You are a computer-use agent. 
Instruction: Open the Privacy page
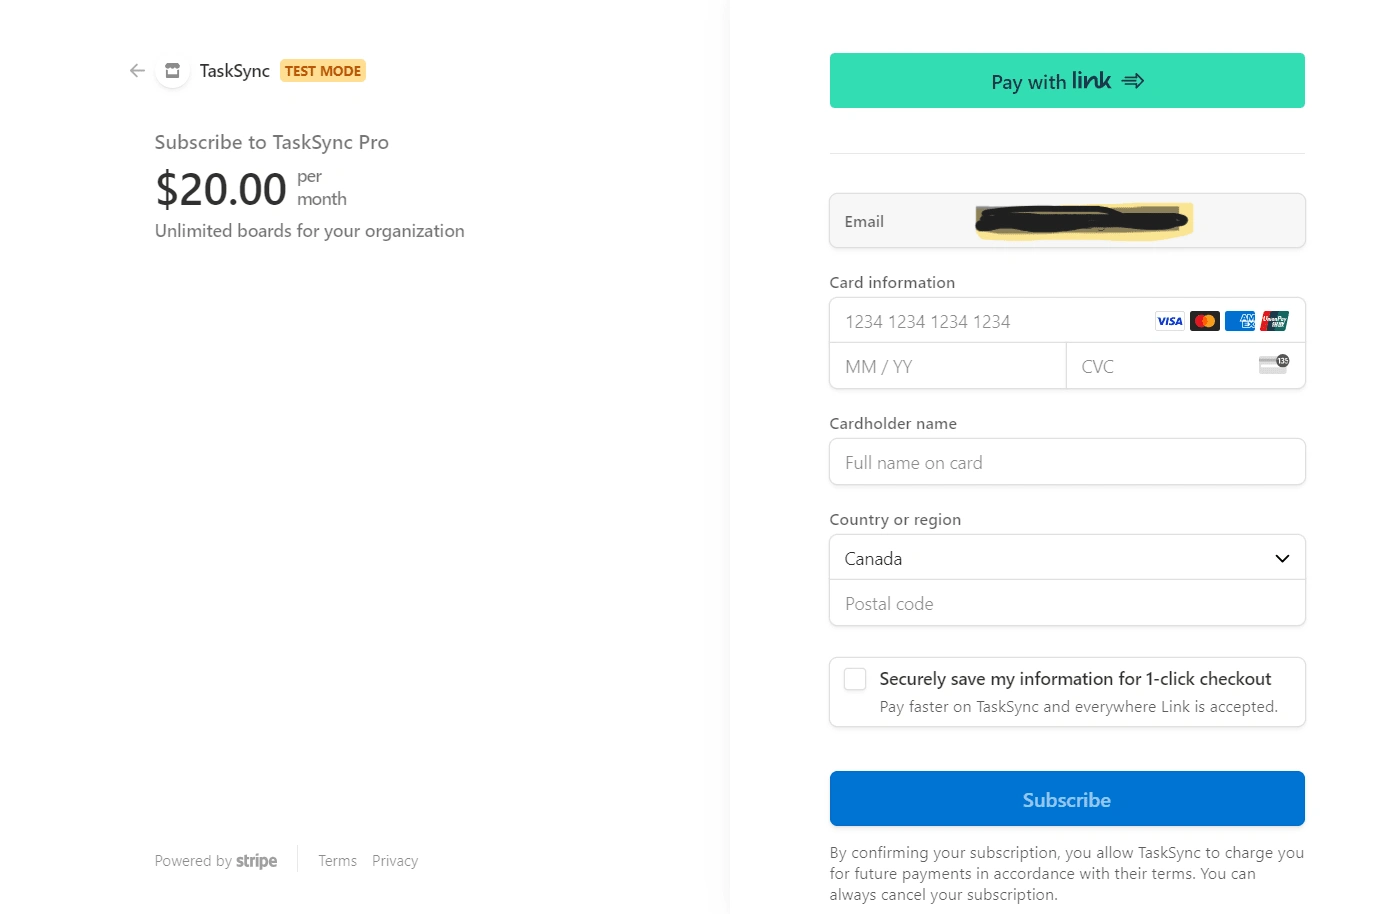395,860
